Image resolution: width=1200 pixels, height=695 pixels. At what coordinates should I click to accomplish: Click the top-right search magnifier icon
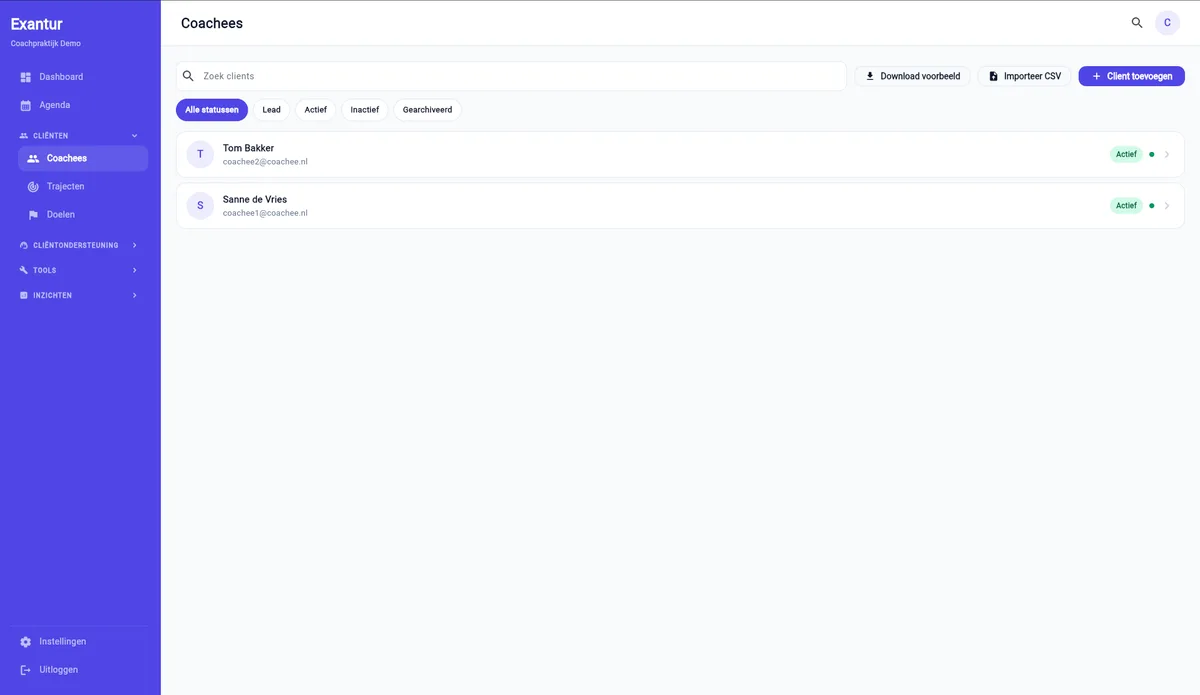pos(1137,23)
